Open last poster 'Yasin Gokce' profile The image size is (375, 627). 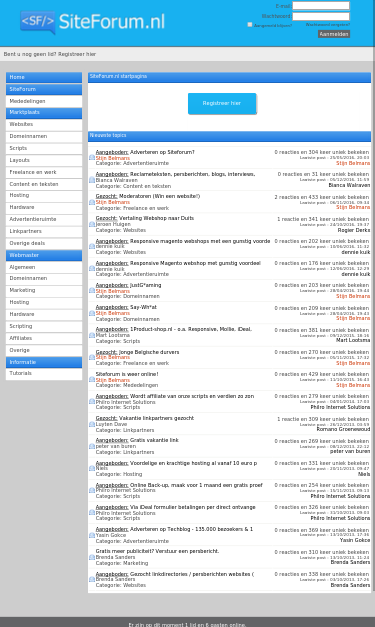point(355,540)
